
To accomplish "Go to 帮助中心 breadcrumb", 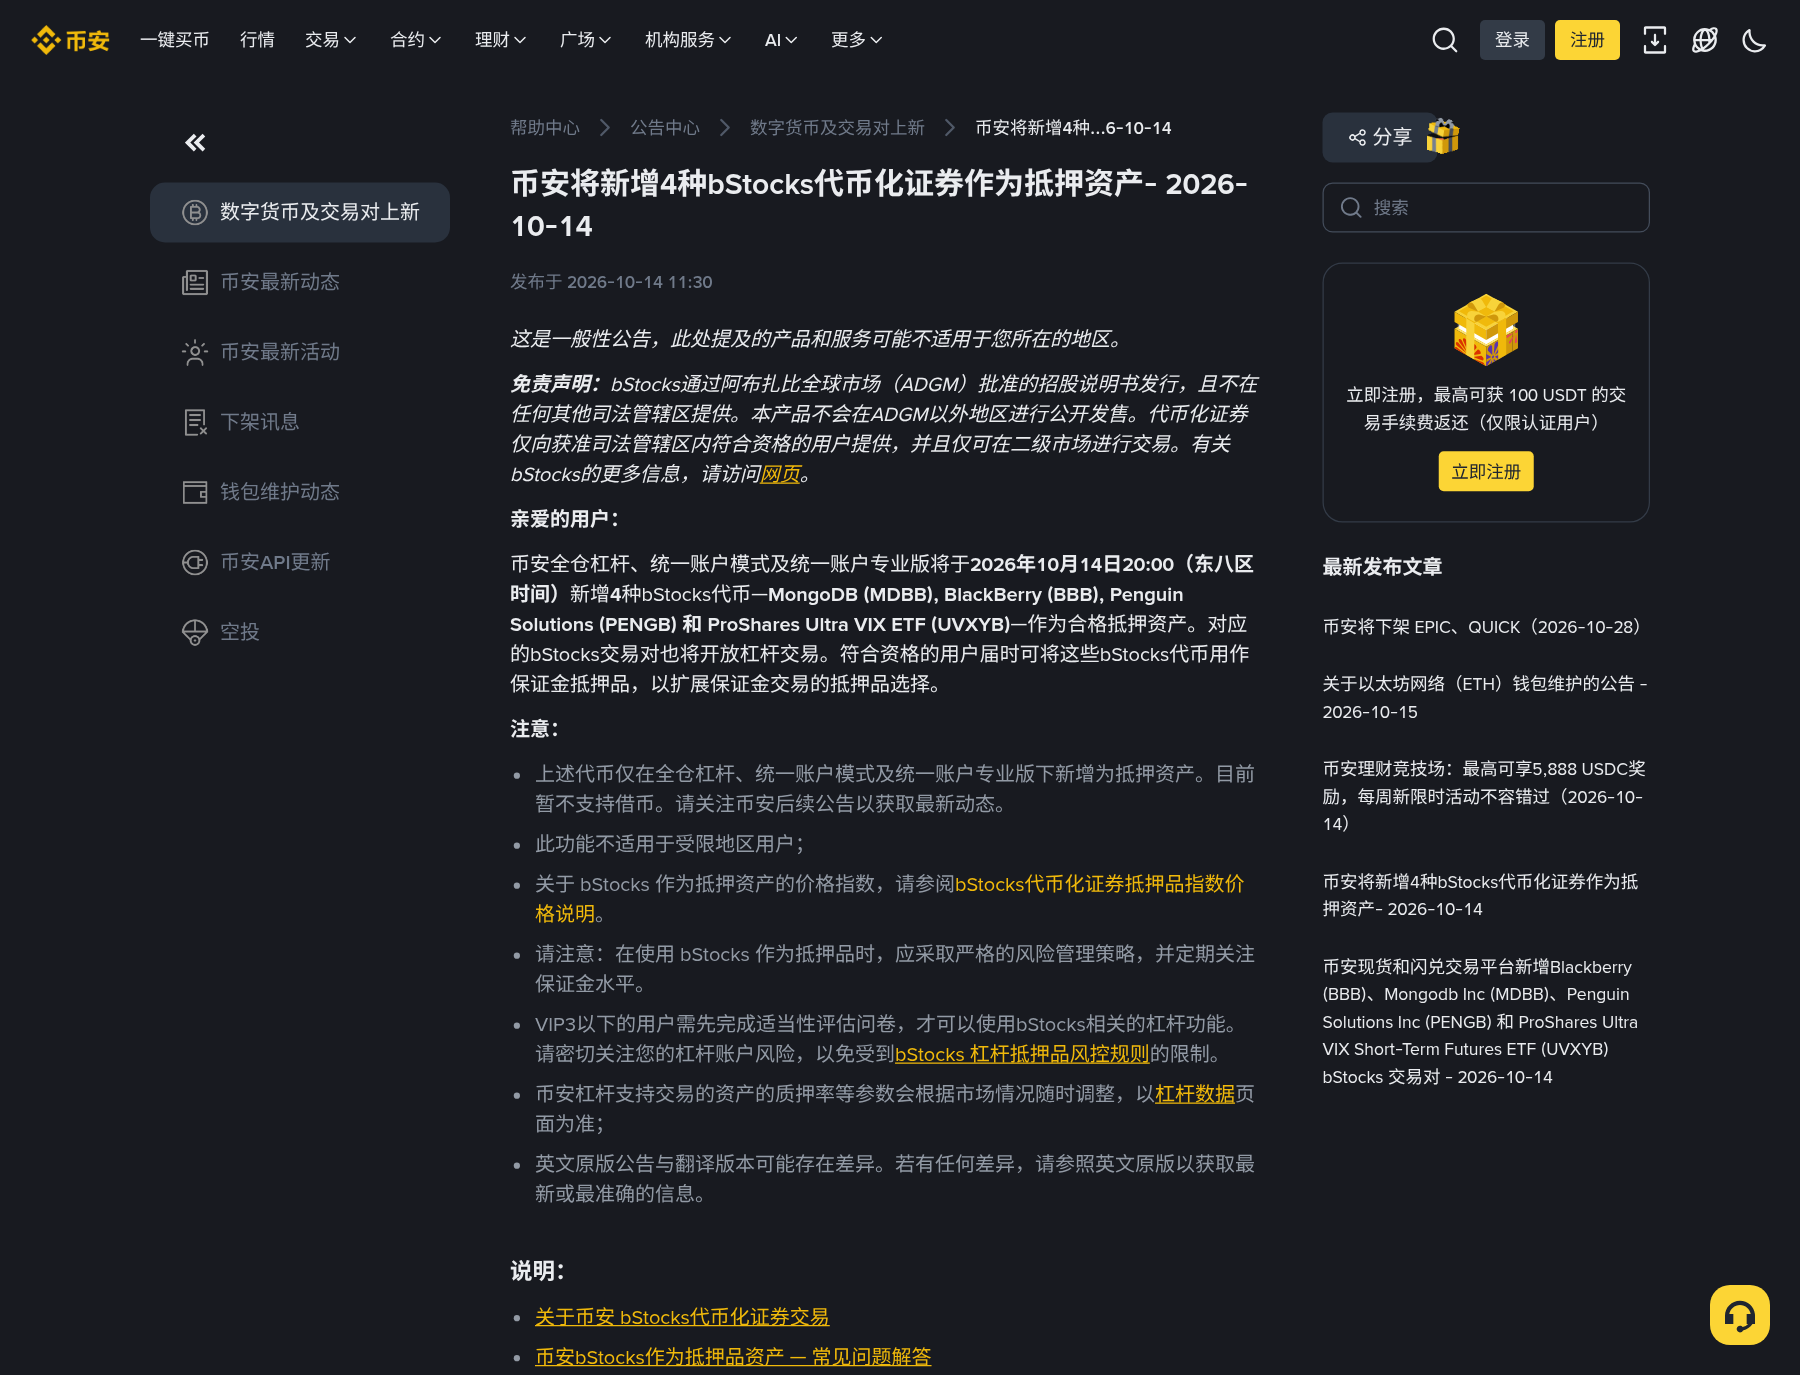I will point(545,128).
